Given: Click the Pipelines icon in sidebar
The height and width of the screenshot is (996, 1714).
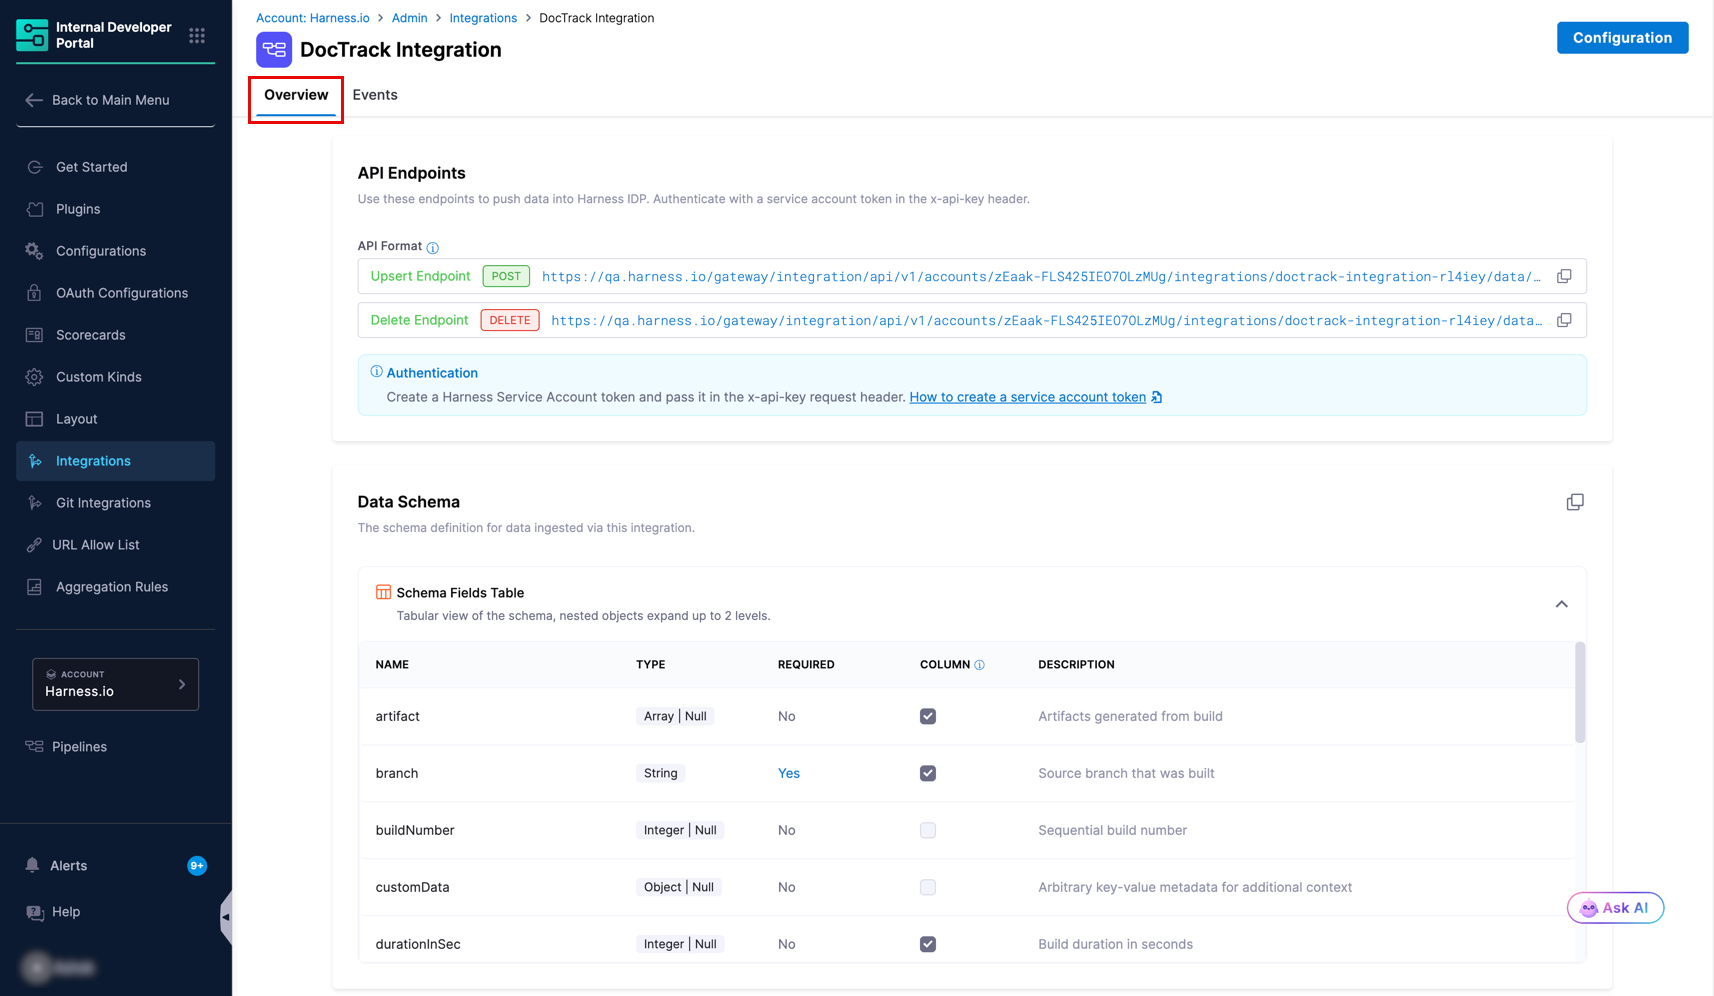Looking at the screenshot, I should tap(35, 747).
